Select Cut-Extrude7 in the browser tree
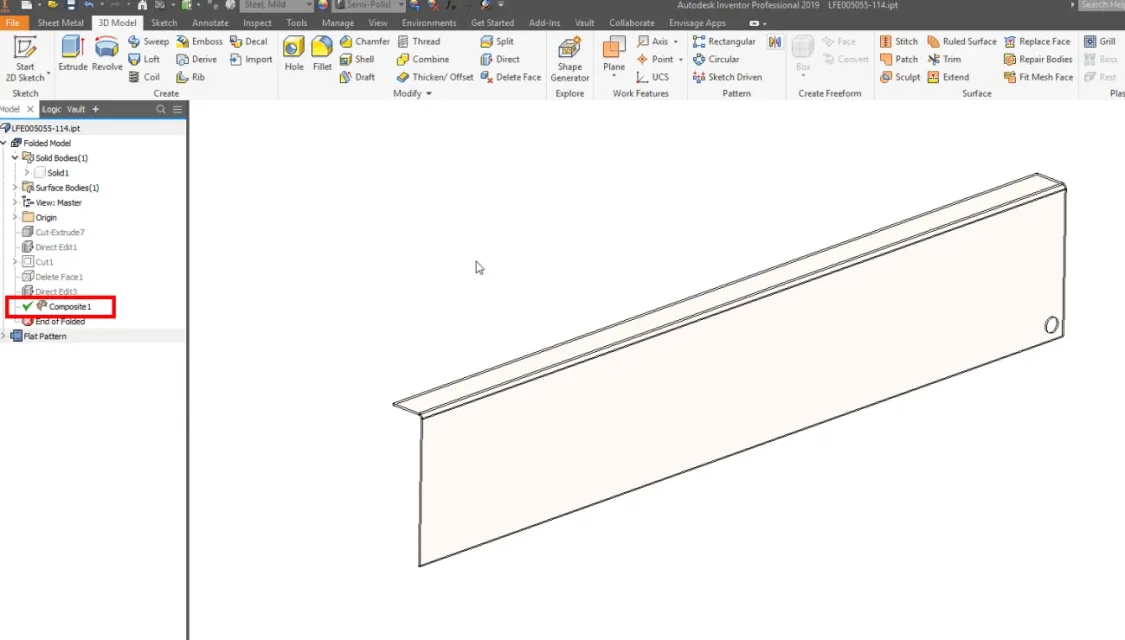Viewport: 1125px width, 640px height. (60, 232)
